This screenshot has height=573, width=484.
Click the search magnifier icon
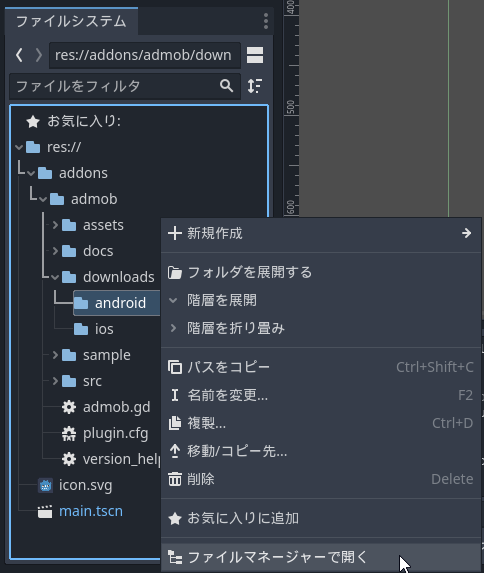(x=227, y=86)
